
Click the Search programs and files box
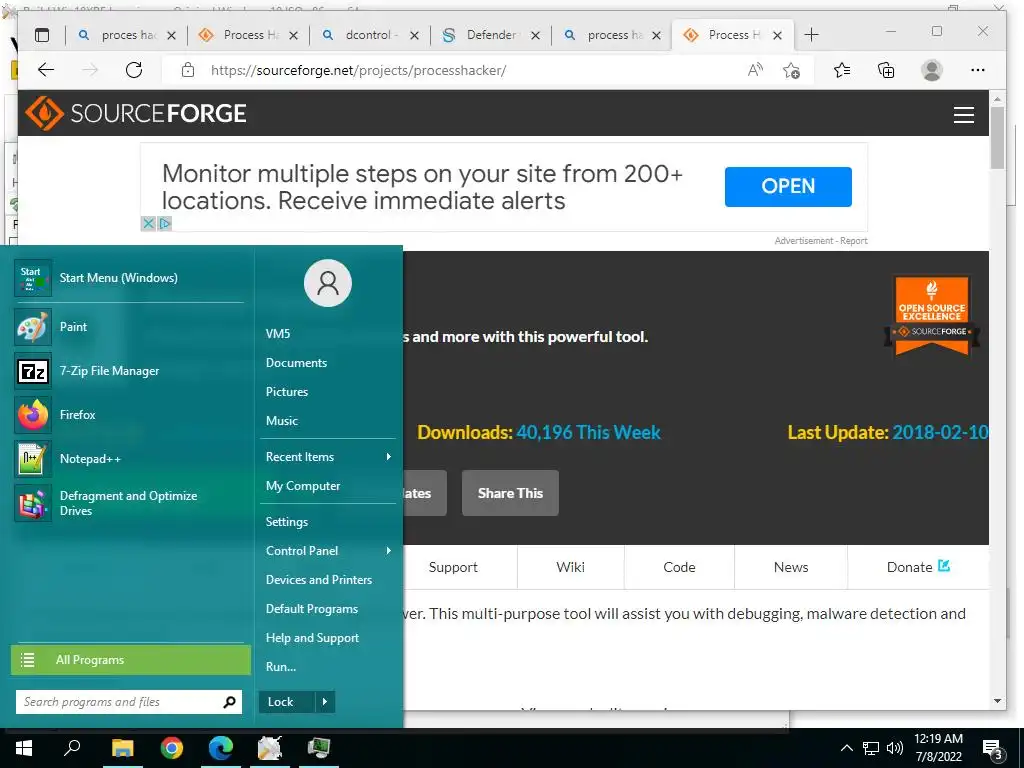coord(129,702)
